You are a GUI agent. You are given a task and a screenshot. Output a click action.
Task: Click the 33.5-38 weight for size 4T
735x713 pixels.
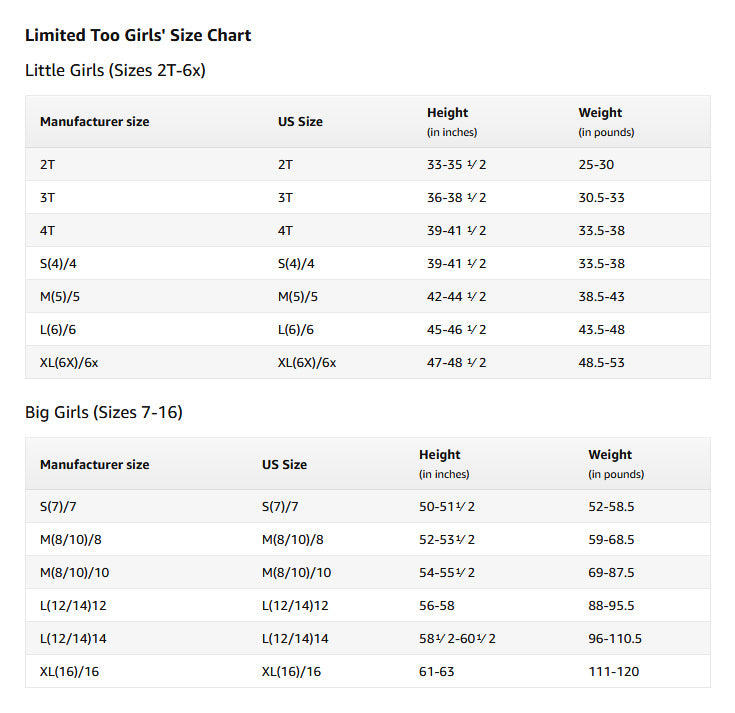(601, 231)
